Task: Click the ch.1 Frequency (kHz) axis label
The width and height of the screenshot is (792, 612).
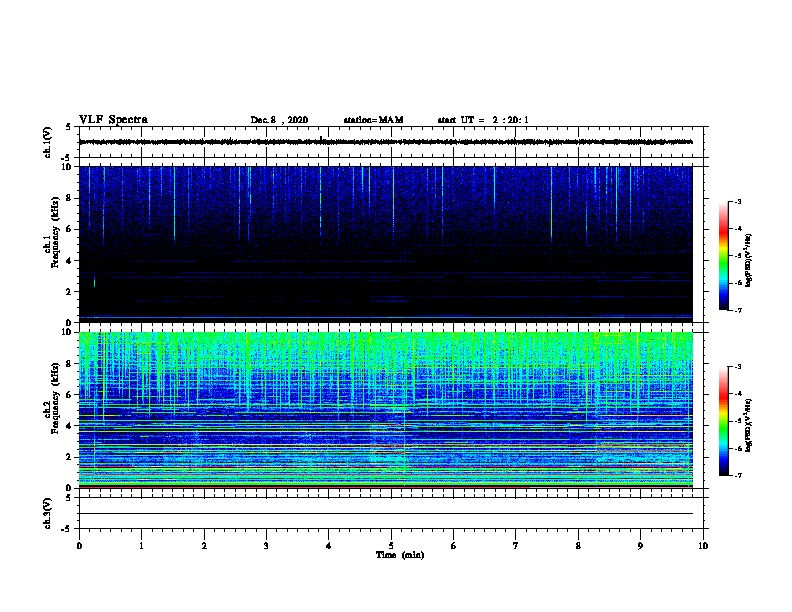Action: (x=51, y=232)
